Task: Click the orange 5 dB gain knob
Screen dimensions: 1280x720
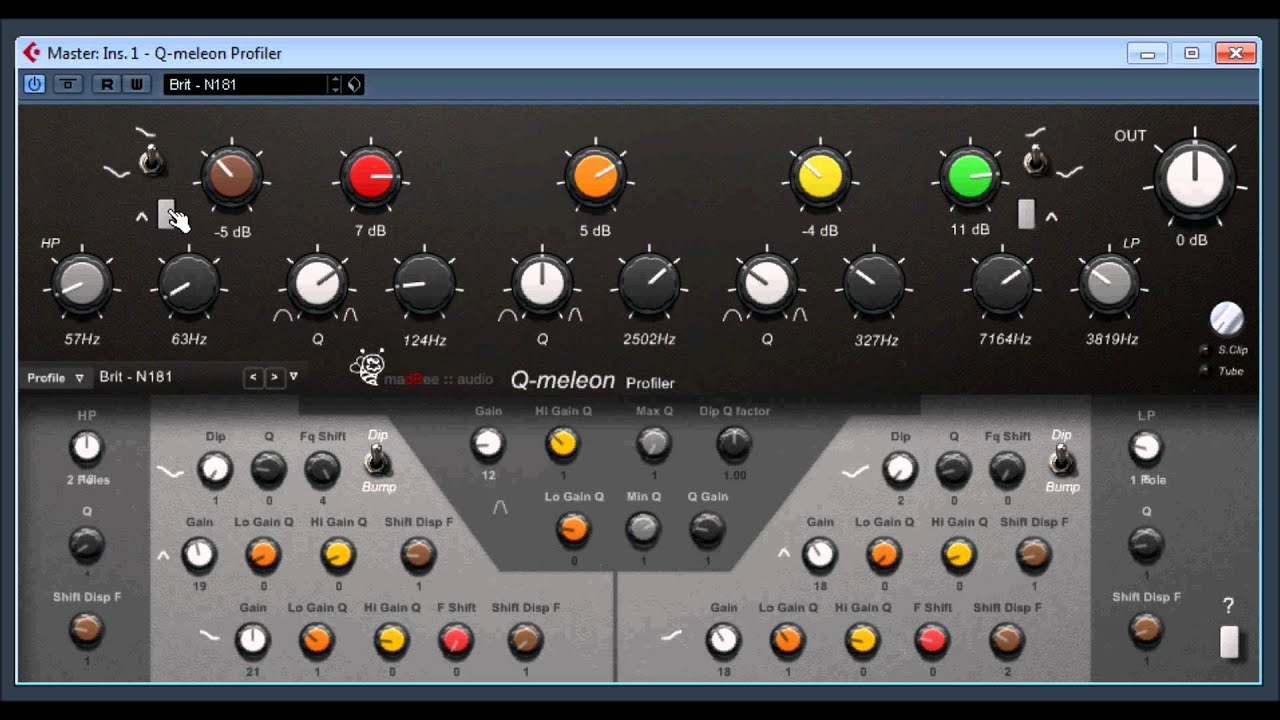Action: pos(595,178)
